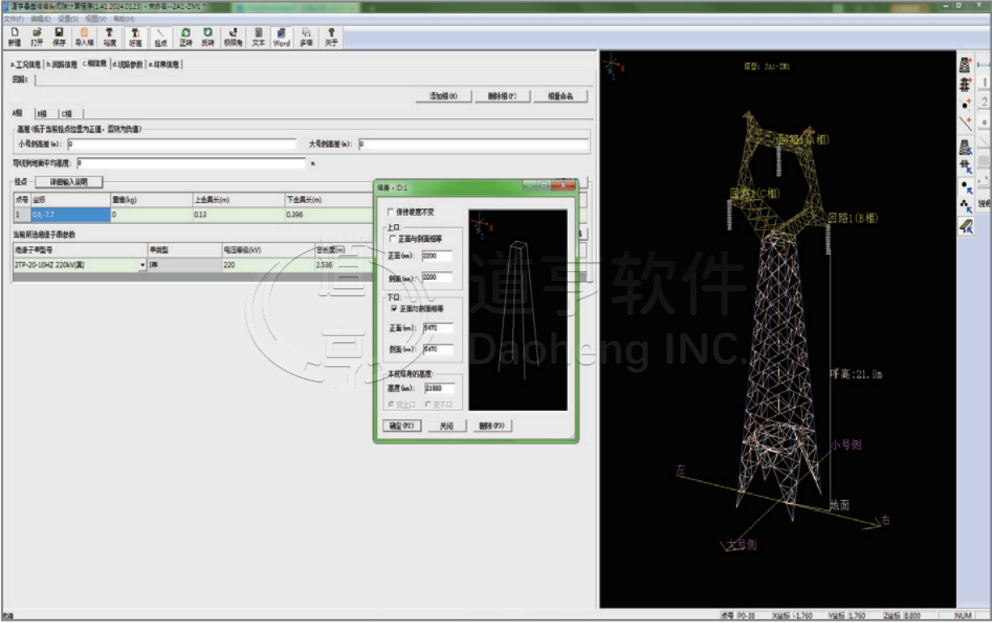Select the 0,0,-7.7 coordinate cell
The height and width of the screenshot is (623, 992).
pyautogui.click(x=69, y=214)
